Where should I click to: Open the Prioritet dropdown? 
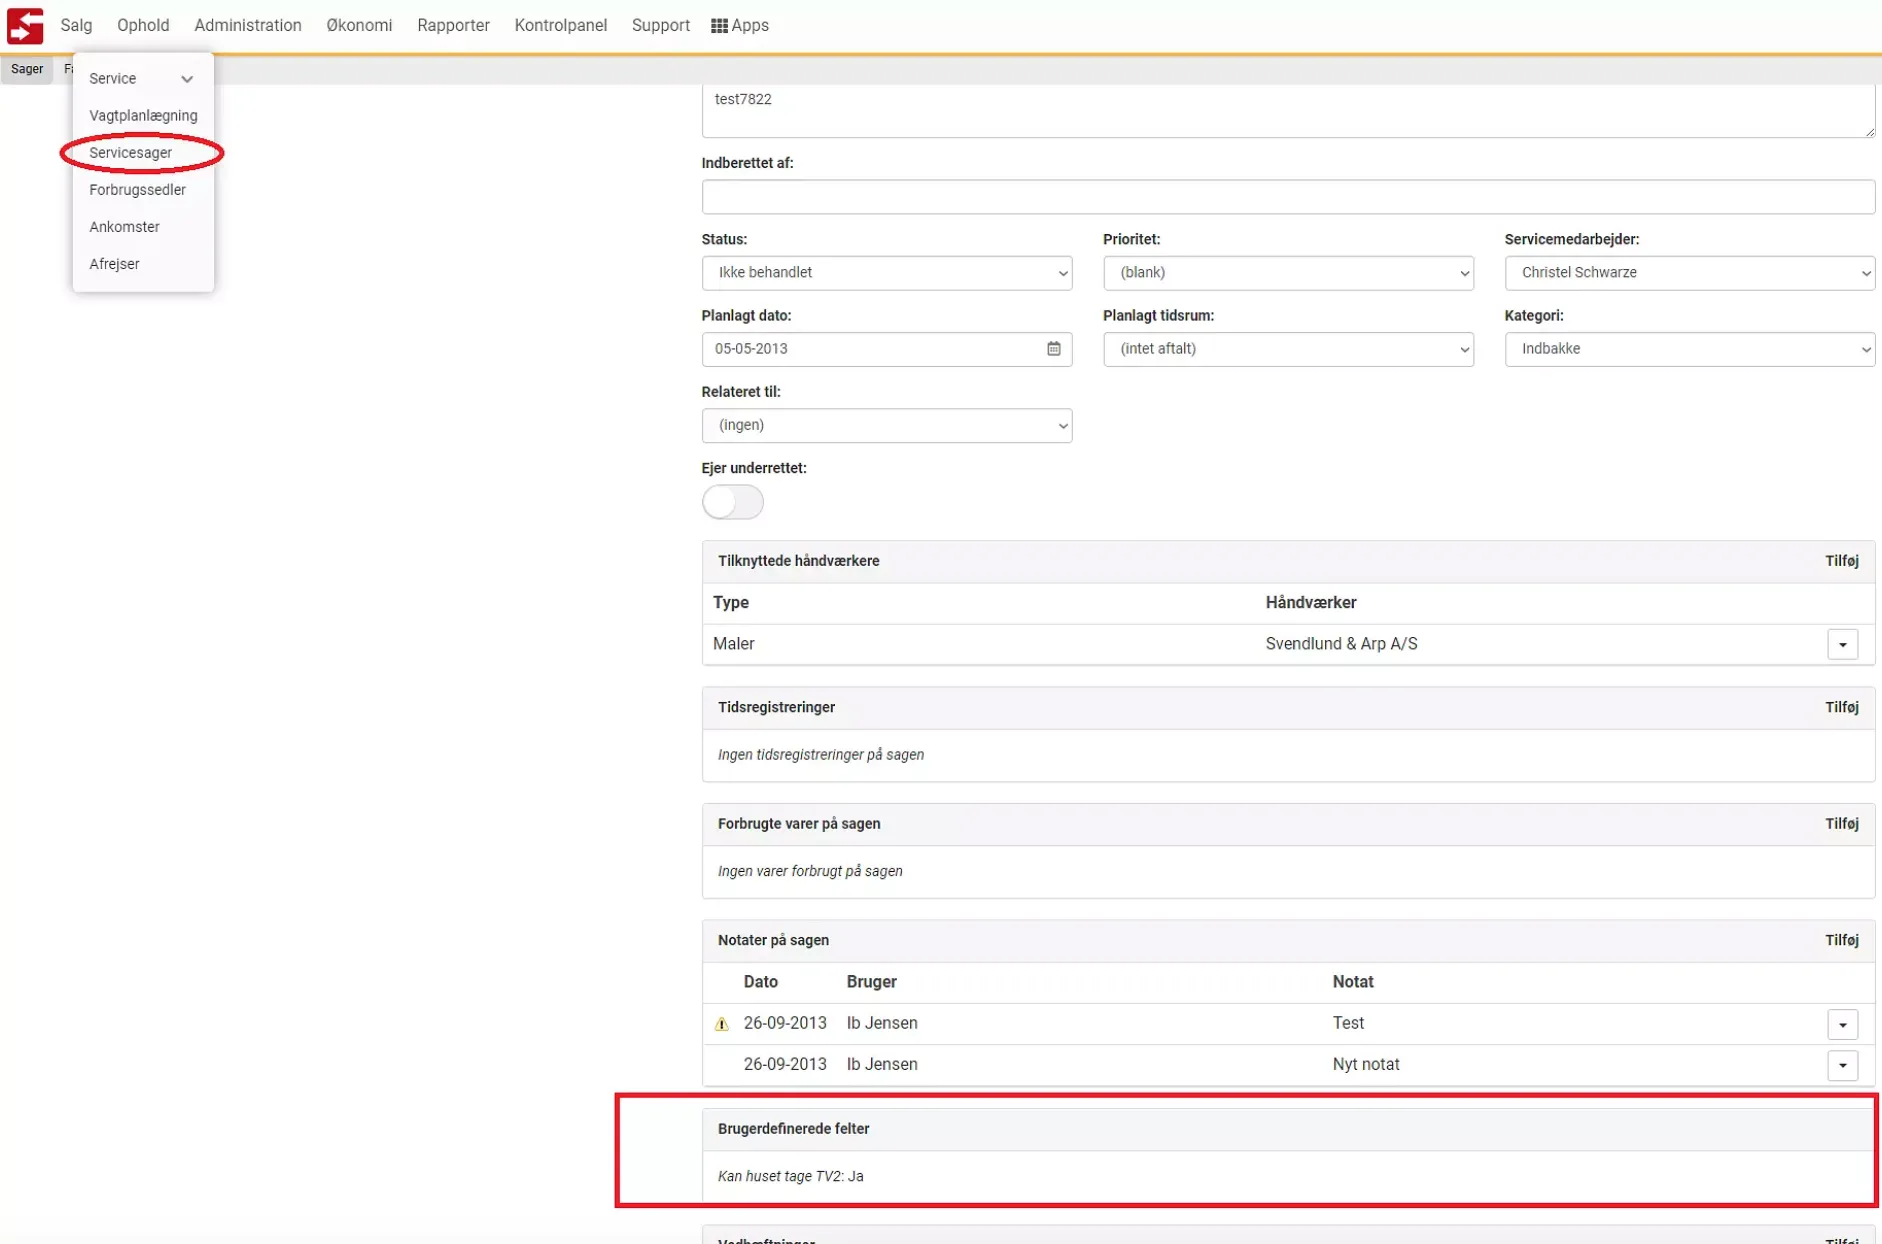click(x=1287, y=273)
